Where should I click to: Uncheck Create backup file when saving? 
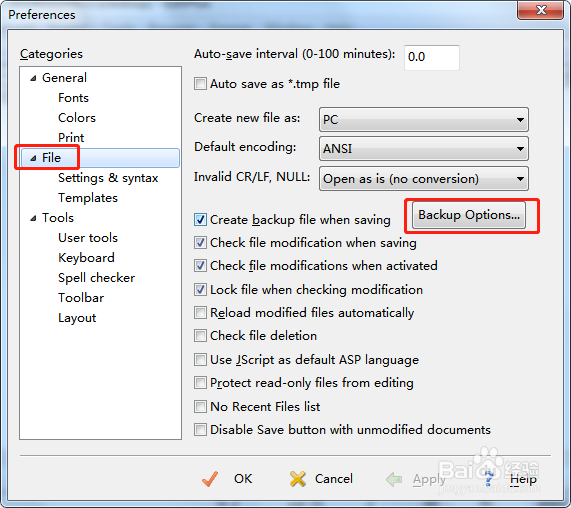click(x=200, y=220)
